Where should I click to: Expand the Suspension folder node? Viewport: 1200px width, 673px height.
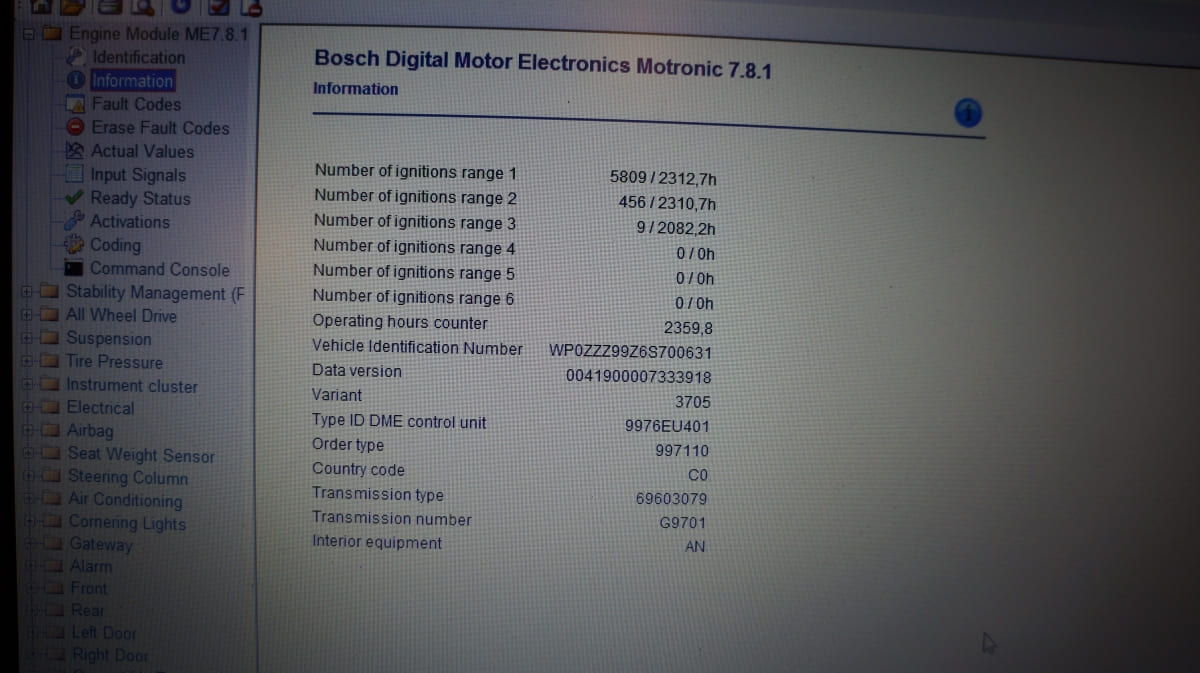coord(27,338)
